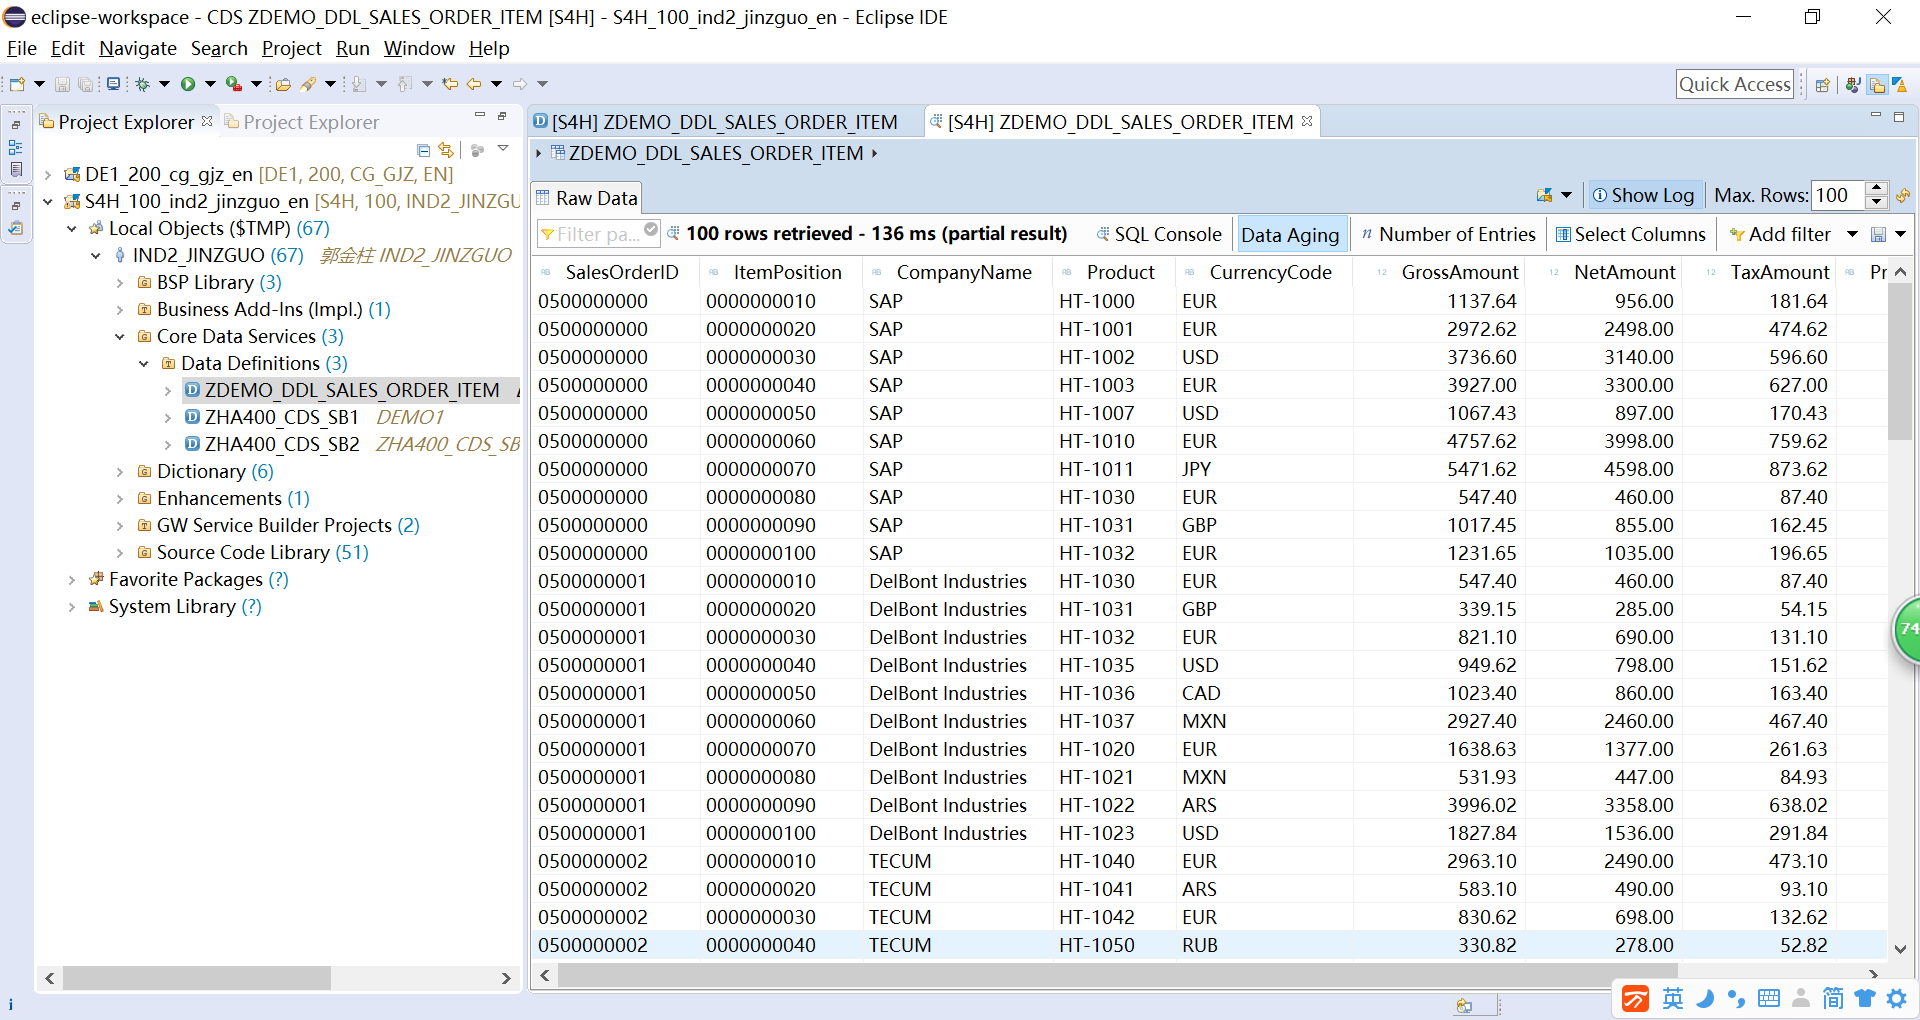1920x1020 pixels.
Task: Start debugging with the green bug icon
Action: [x=143, y=84]
